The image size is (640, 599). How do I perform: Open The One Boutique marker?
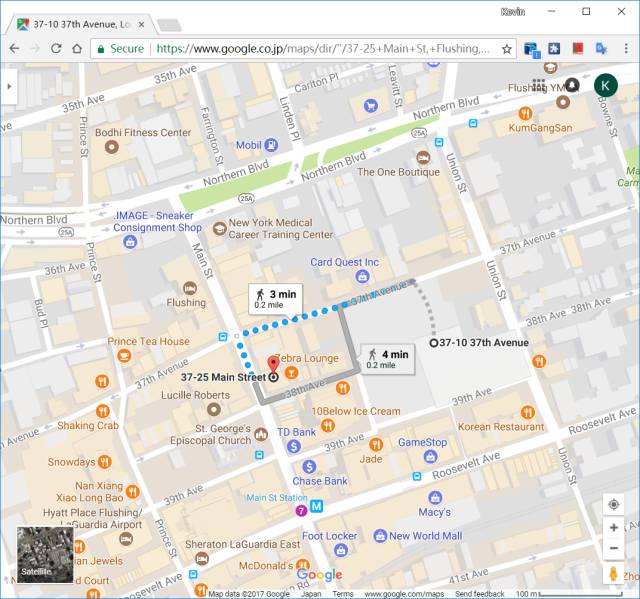coord(423,157)
